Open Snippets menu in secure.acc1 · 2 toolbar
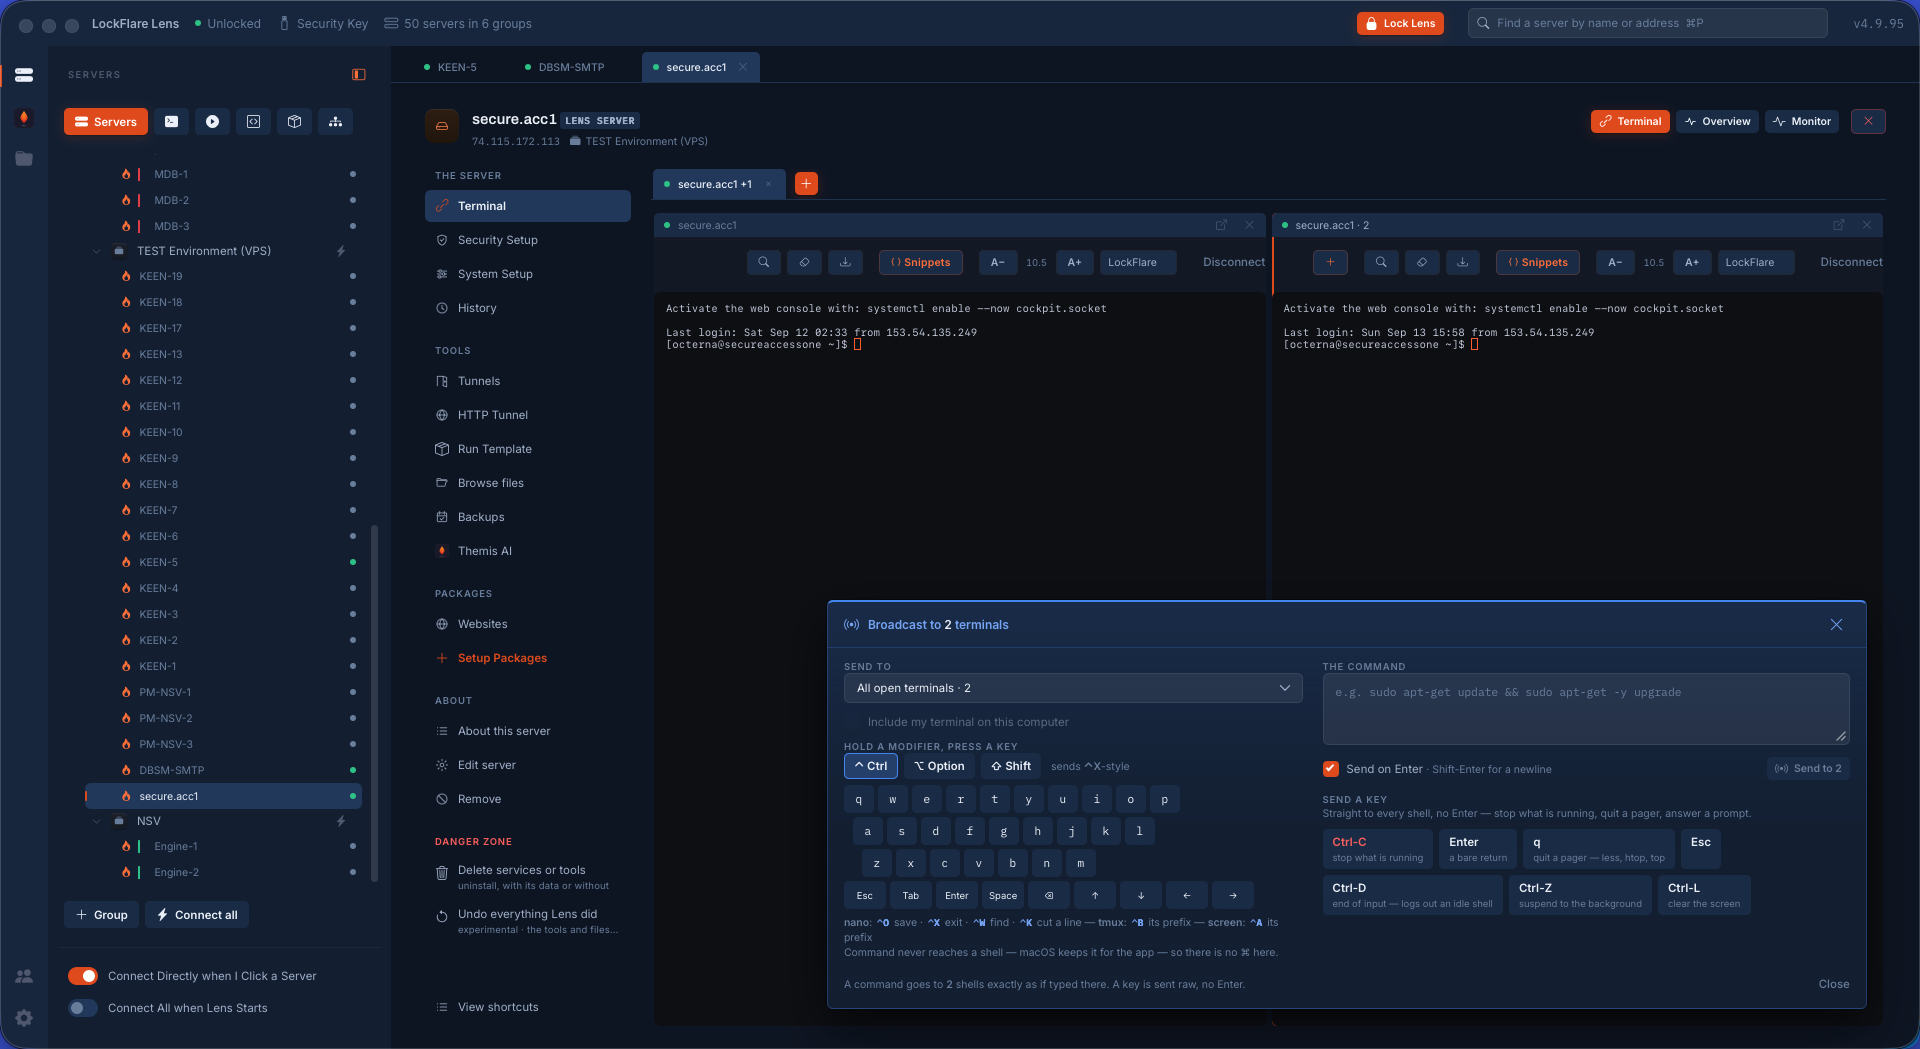The width and height of the screenshot is (1920, 1049). coord(1538,262)
